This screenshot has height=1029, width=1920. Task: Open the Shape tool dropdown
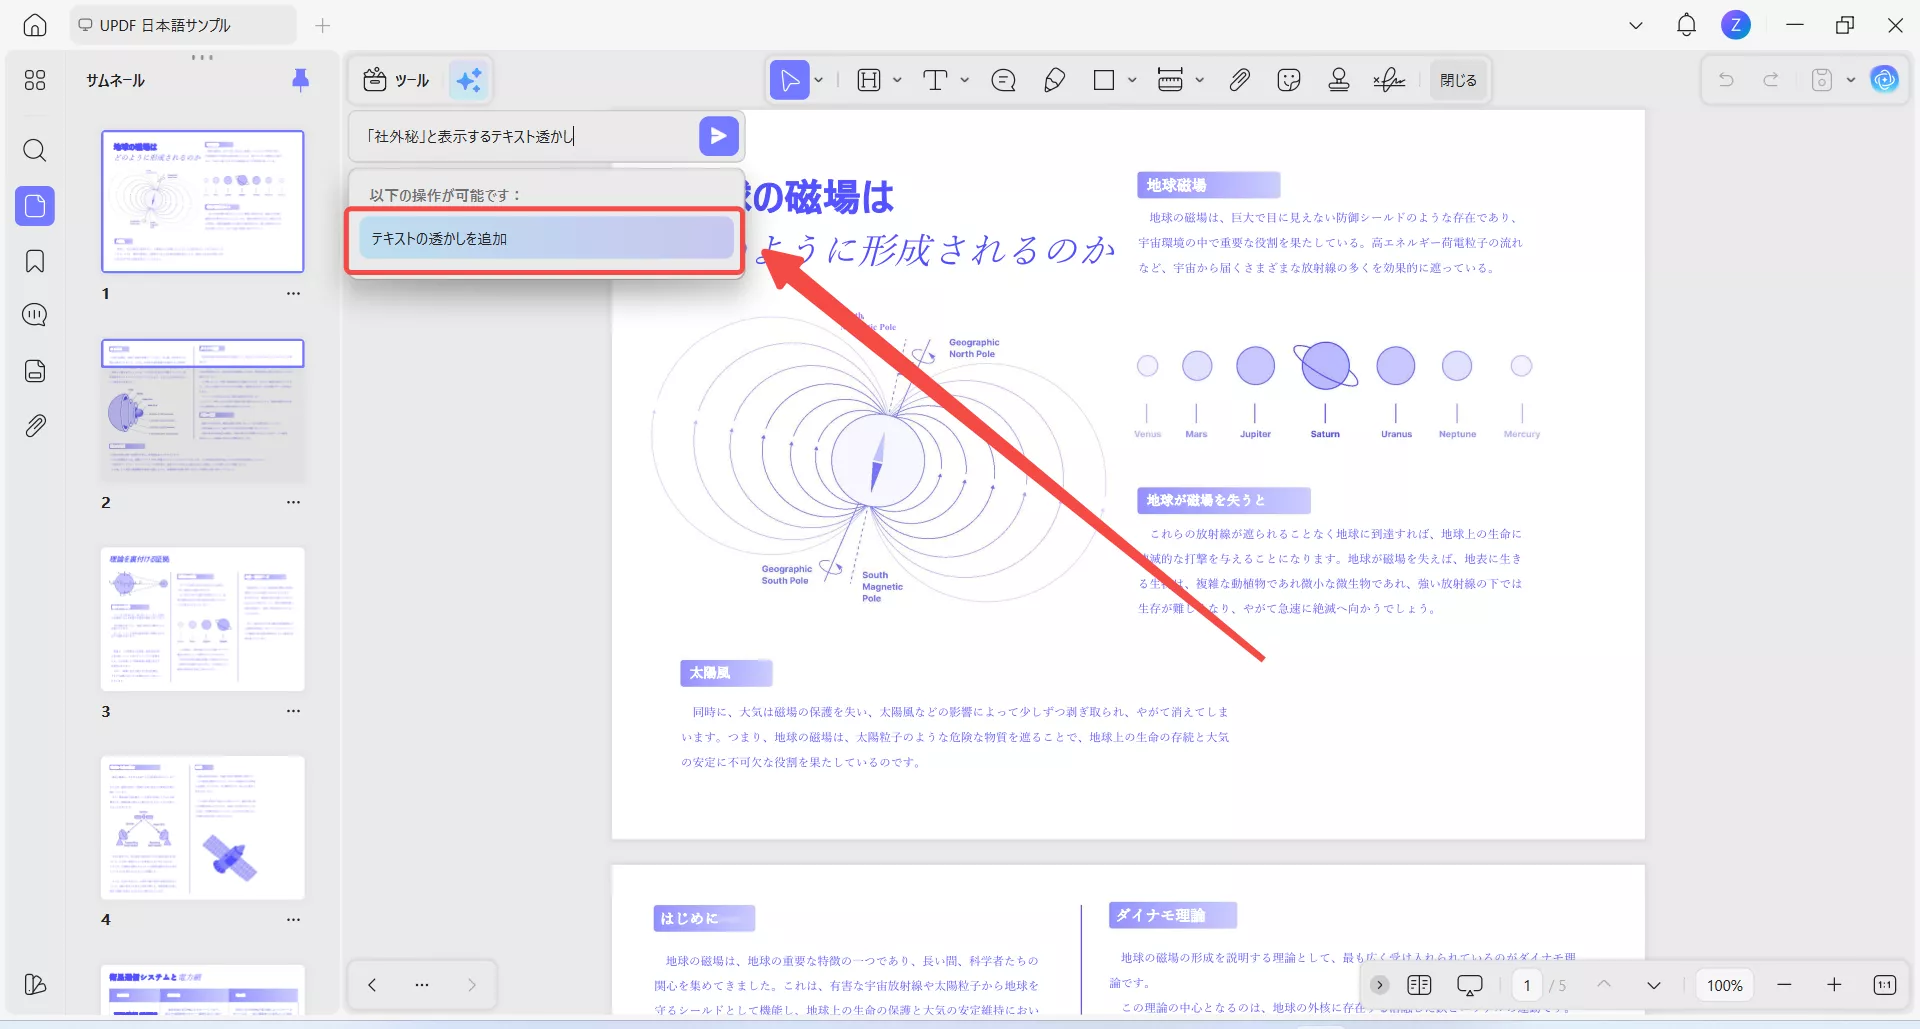pyautogui.click(x=1131, y=80)
